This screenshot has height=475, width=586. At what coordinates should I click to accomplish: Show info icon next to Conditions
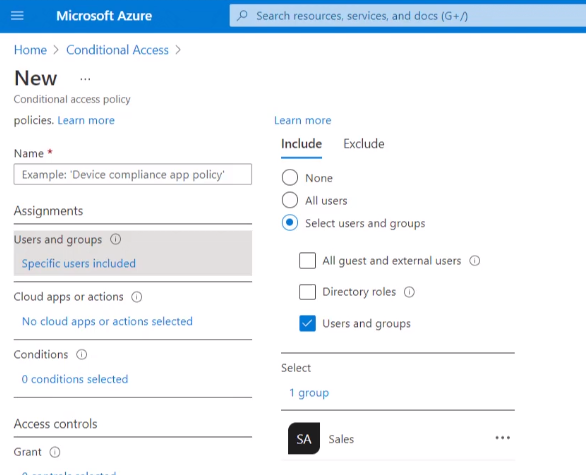(81, 354)
